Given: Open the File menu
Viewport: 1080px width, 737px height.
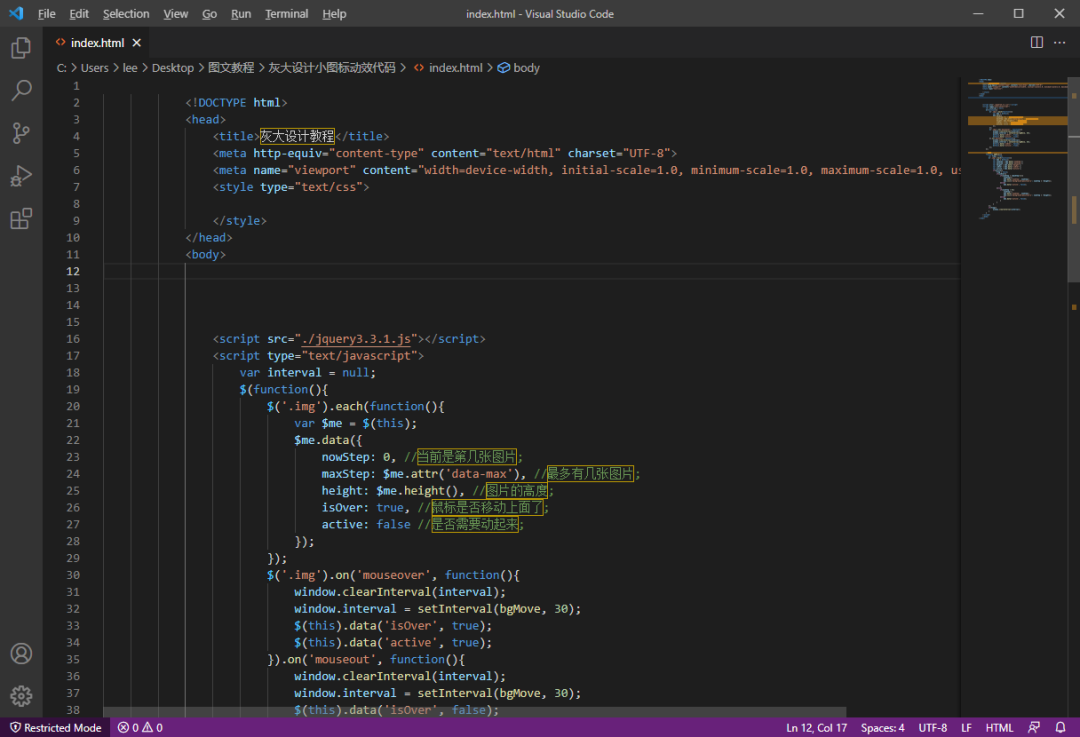Looking at the screenshot, I should tap(47, 14).
